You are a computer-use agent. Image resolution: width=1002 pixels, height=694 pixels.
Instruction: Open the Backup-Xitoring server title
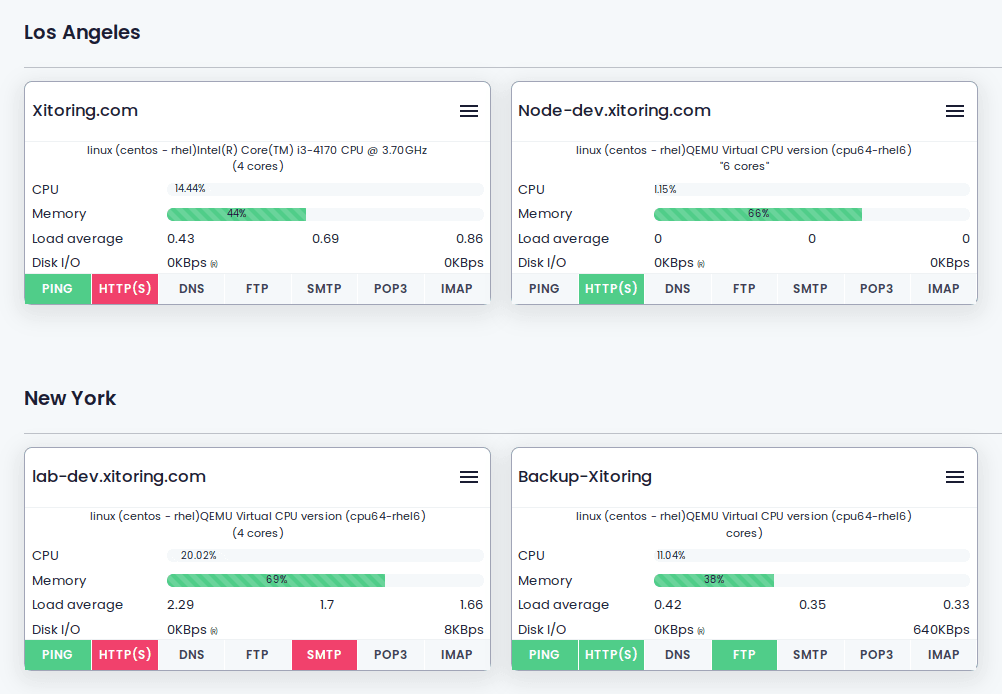(x=584, y=477)
